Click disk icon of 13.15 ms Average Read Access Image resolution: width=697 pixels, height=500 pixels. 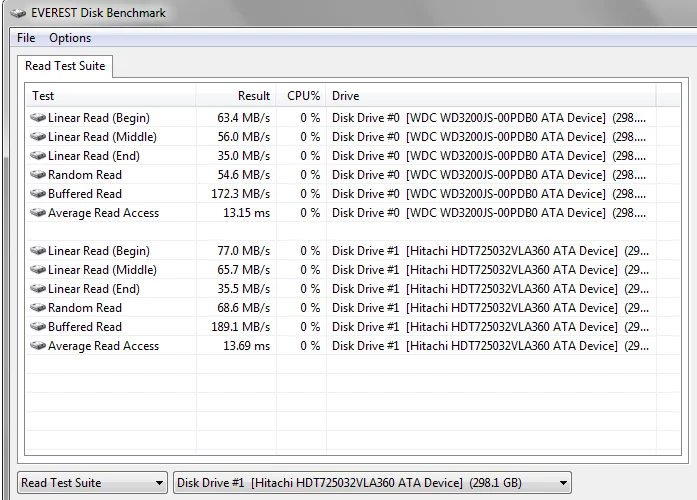pos(38,213)
